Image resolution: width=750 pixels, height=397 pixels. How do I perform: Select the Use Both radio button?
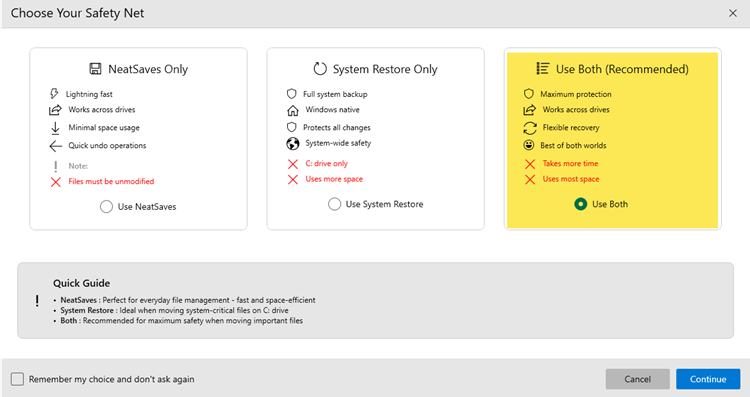pos(581,204)
